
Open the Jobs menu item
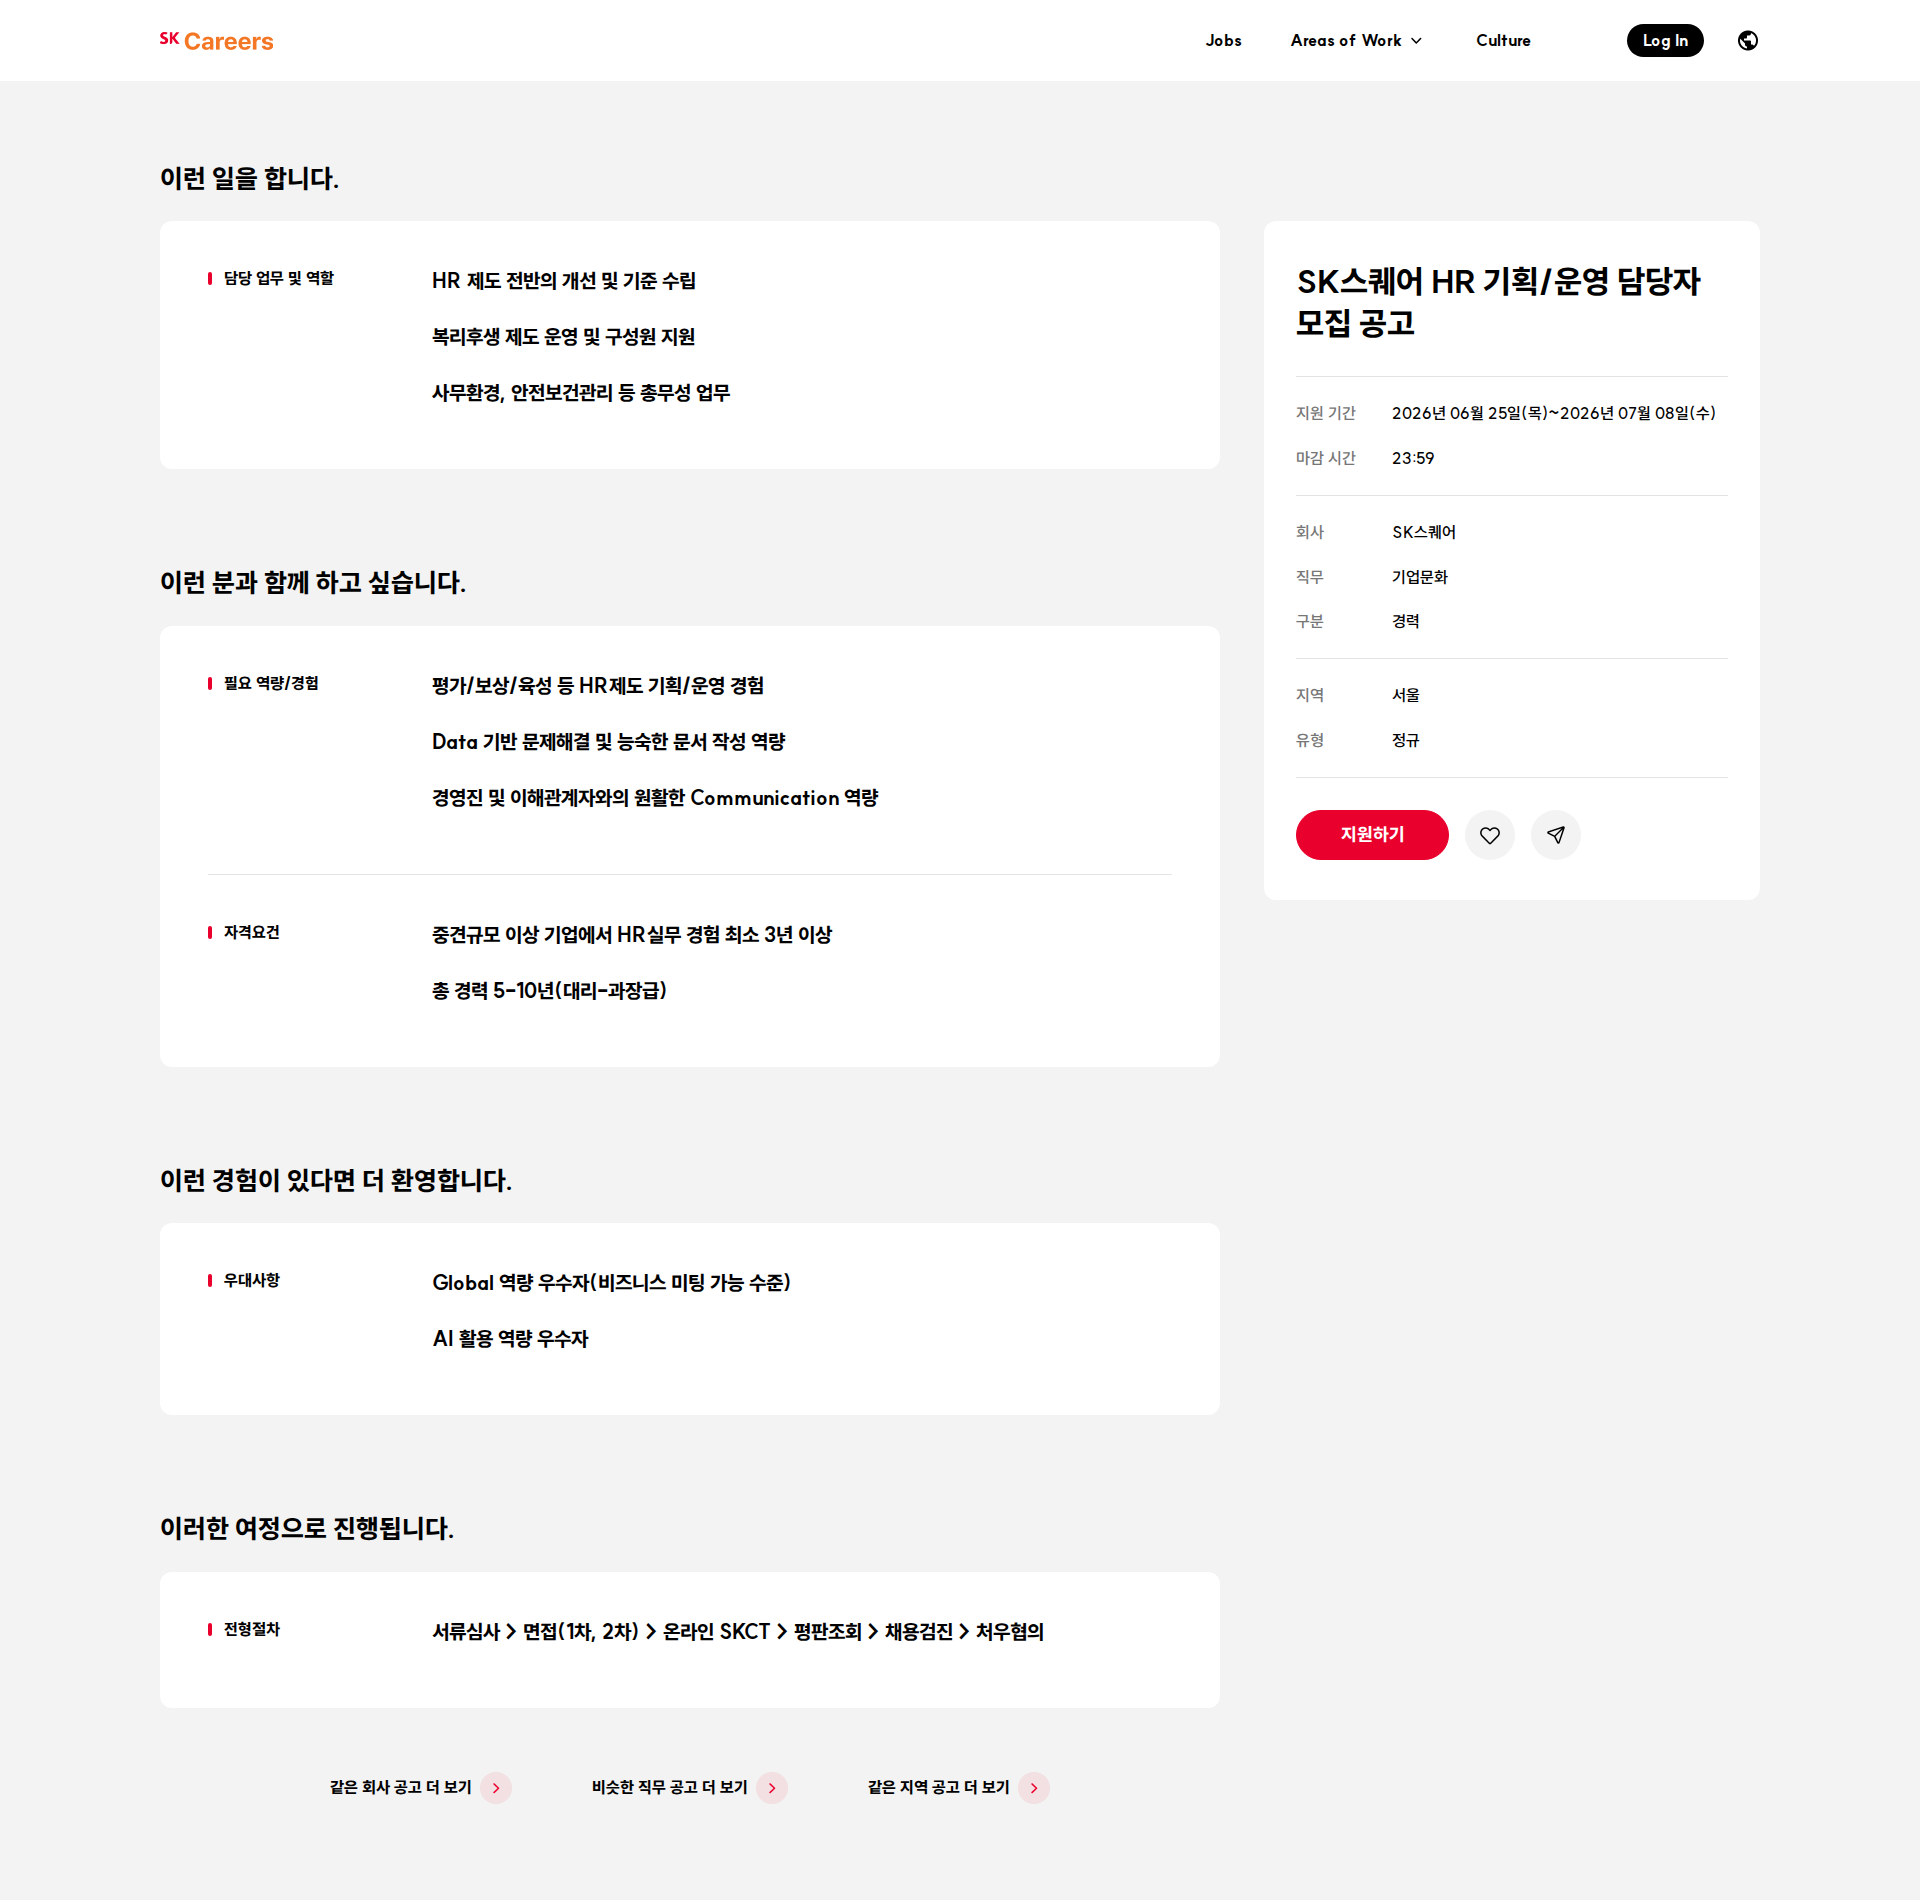click(x=1223, y=41)
